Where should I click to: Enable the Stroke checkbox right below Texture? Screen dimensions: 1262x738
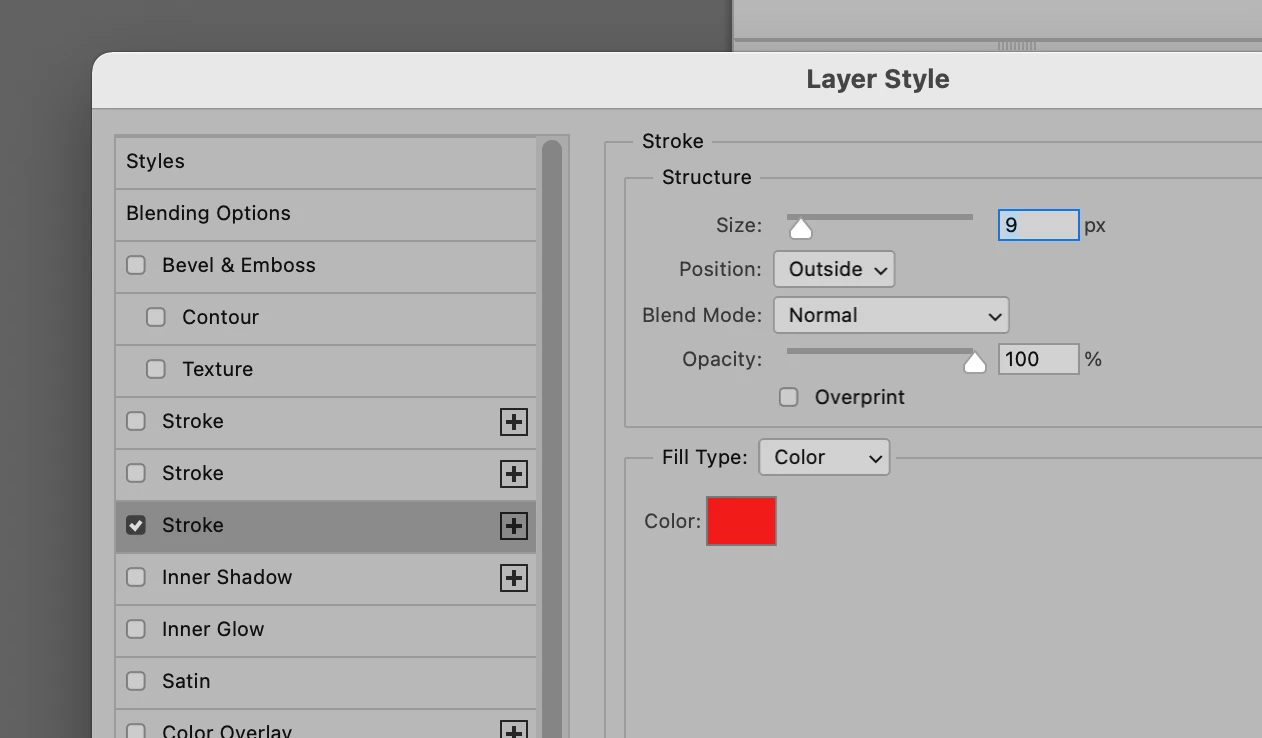pos(136,421)
